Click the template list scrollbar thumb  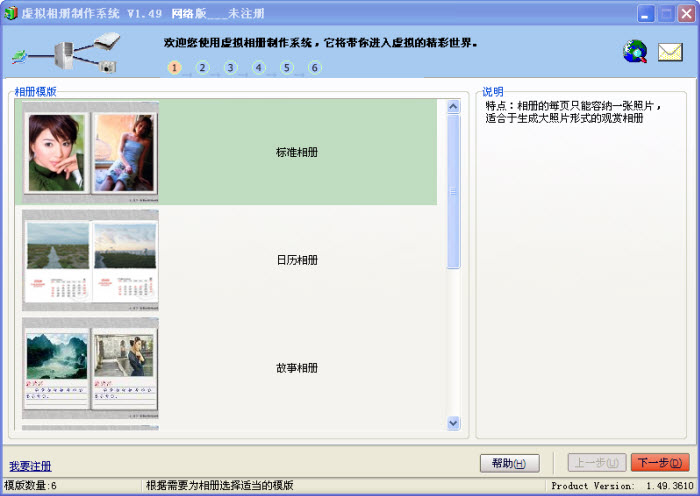[454, 192]
